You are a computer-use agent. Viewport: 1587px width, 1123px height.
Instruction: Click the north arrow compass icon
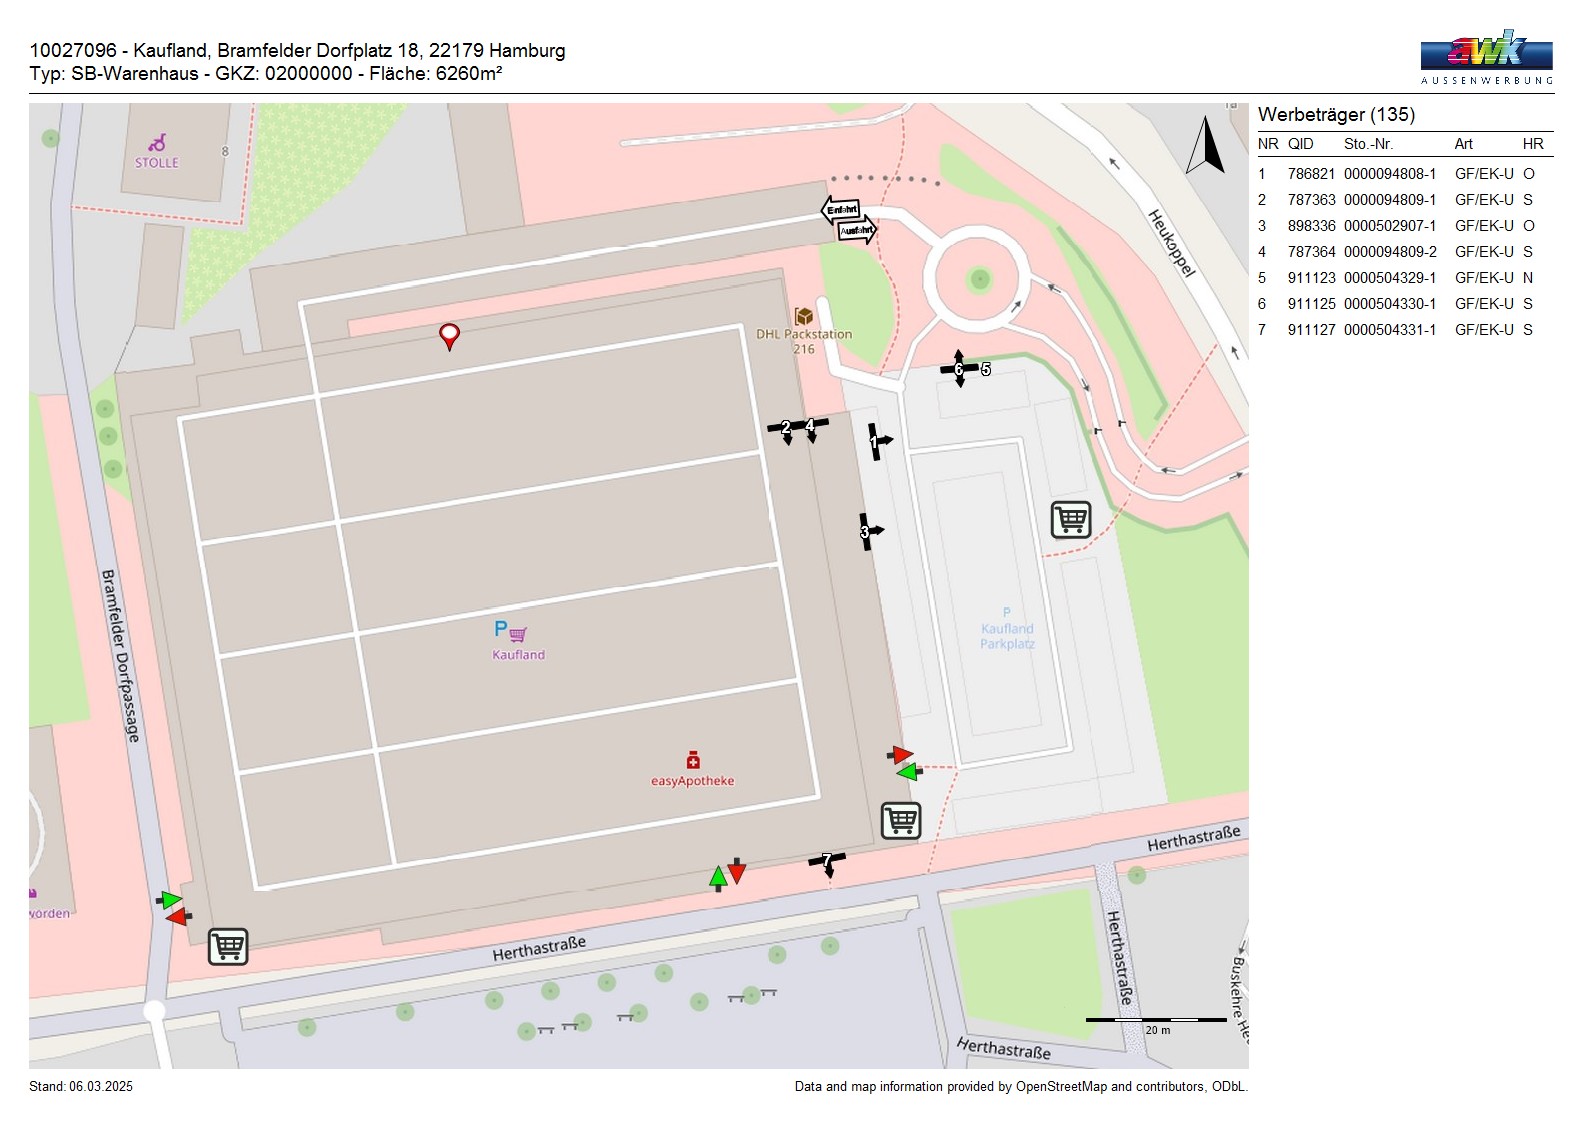tap(1206, 146)
